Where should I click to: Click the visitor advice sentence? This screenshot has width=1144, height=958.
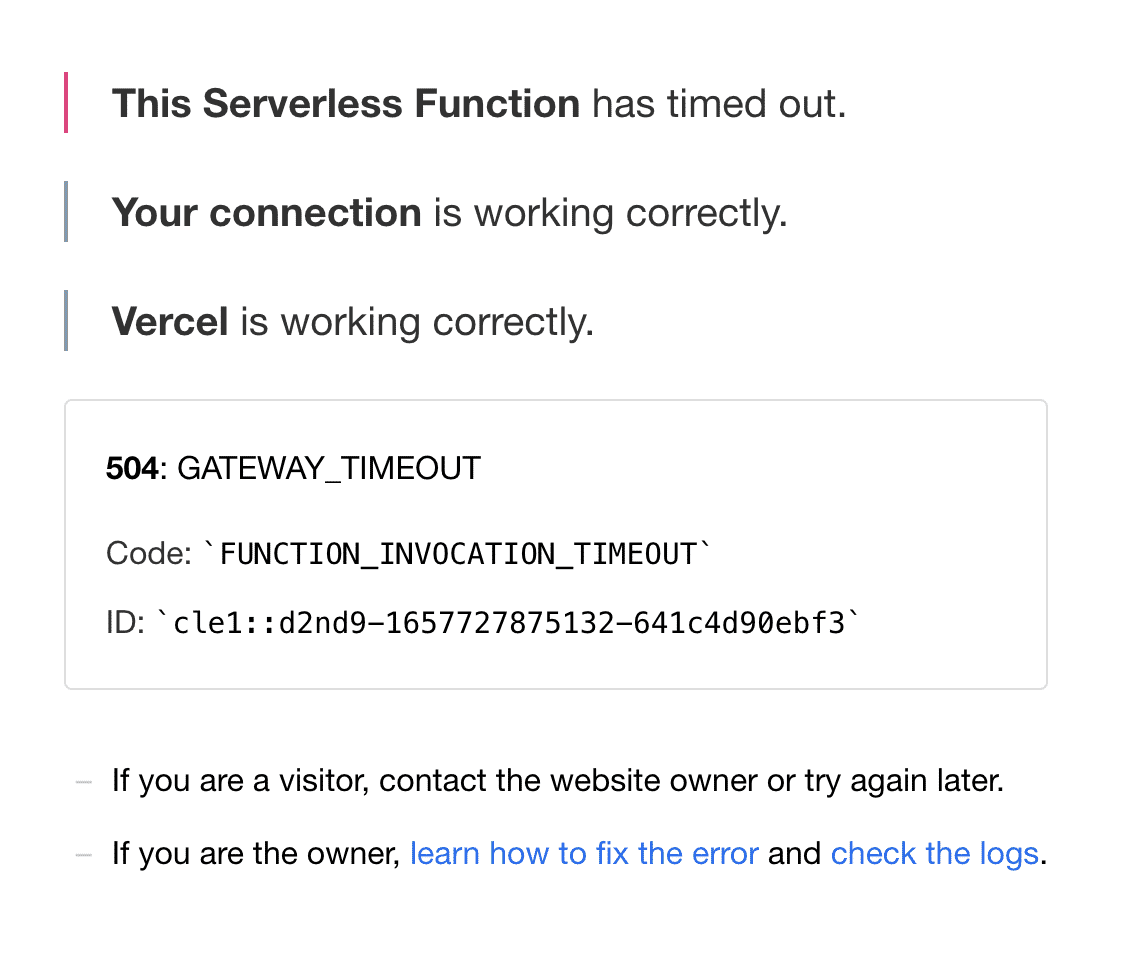558,781
